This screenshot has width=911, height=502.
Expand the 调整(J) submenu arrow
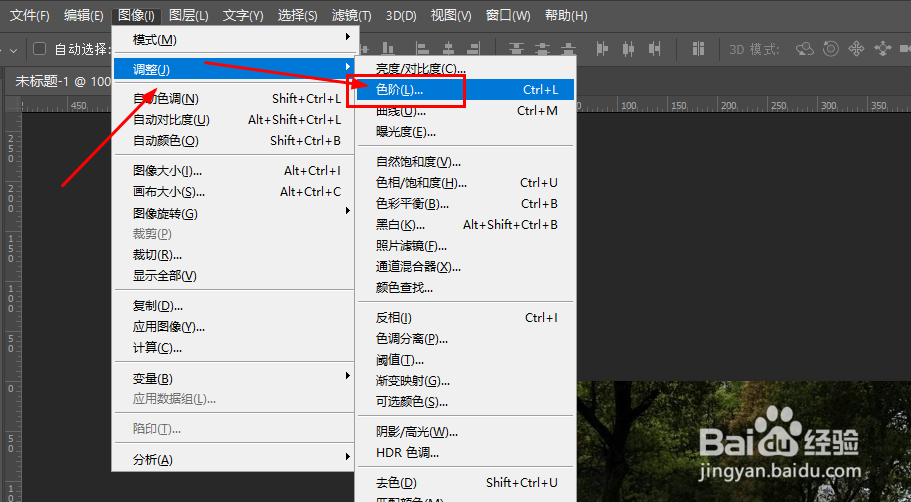tap(347, 67)
